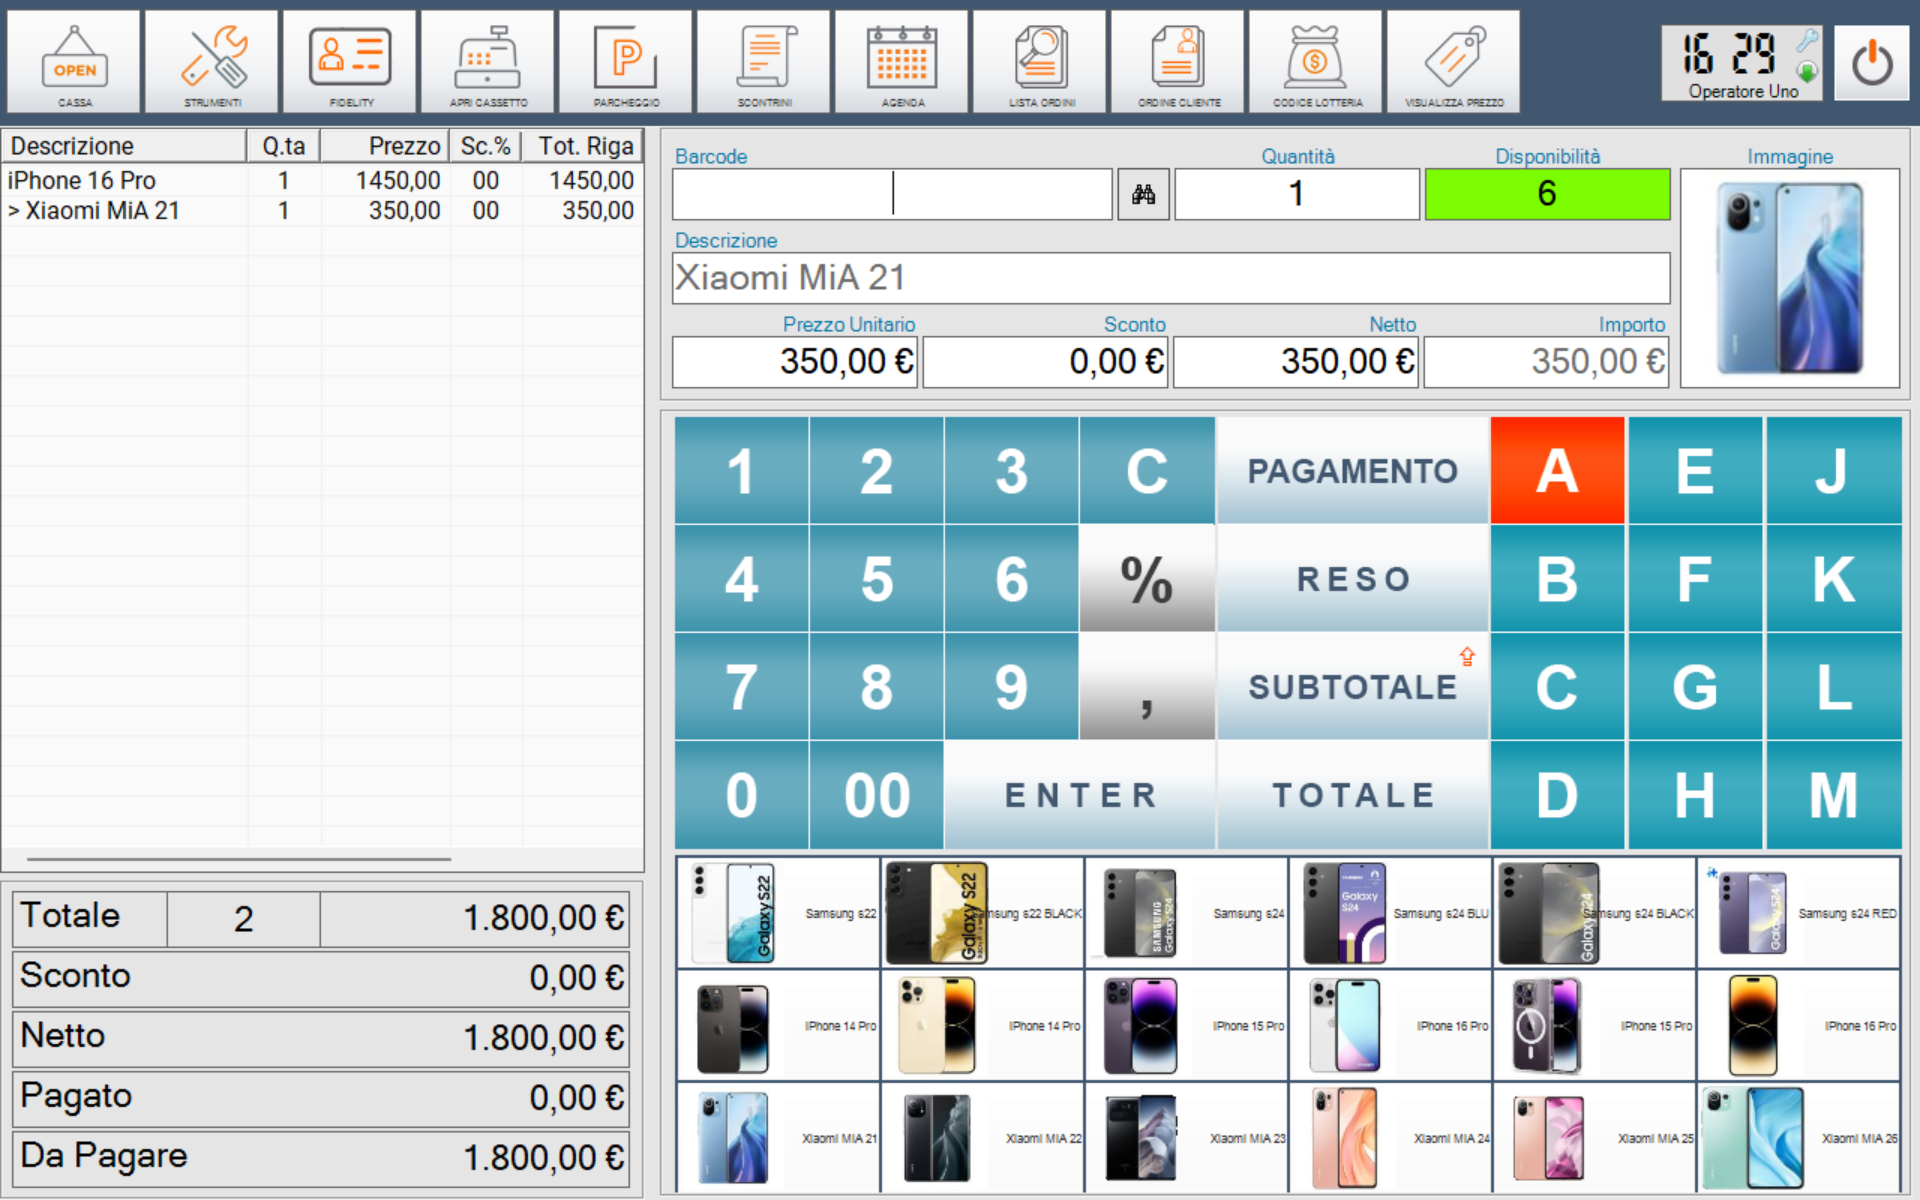Click the Operatore Uno label
This screenshot has width=1920, height=1200.
(x=1743, y=91)
